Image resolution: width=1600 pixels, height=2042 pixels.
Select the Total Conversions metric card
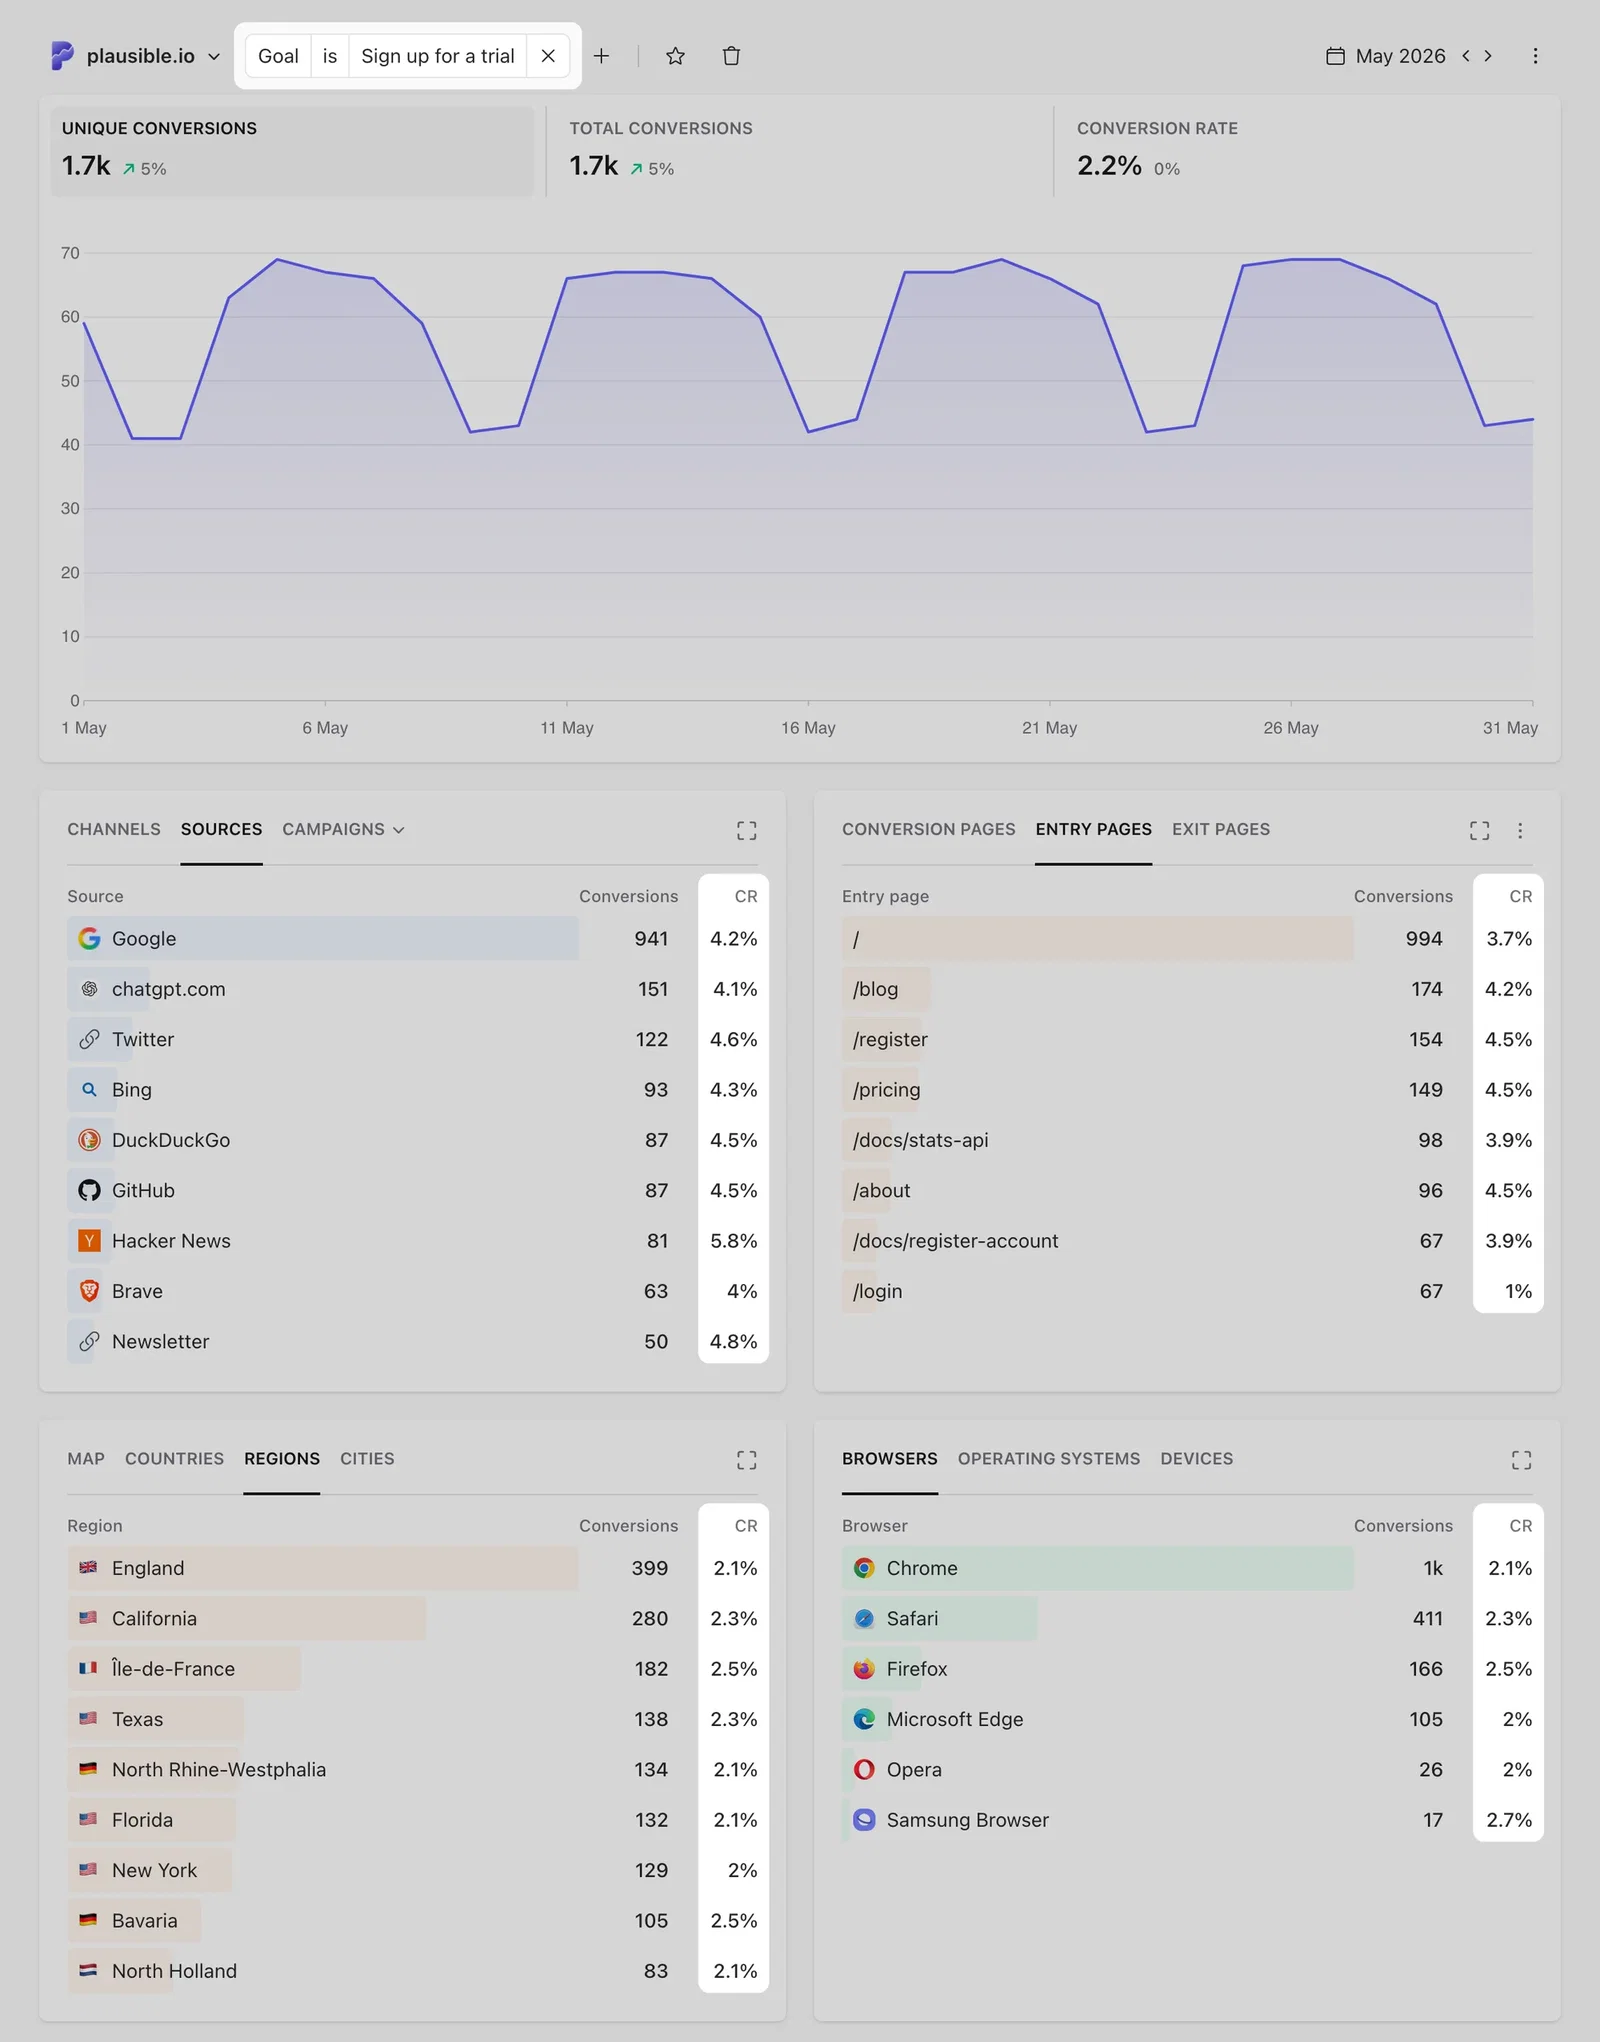pos(798,151)
